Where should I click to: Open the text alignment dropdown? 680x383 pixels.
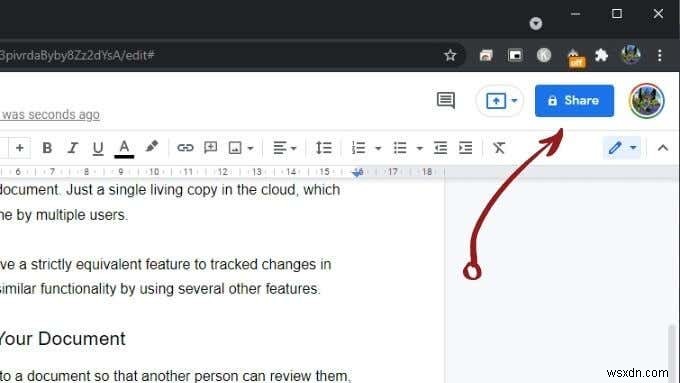coord(284,148)
